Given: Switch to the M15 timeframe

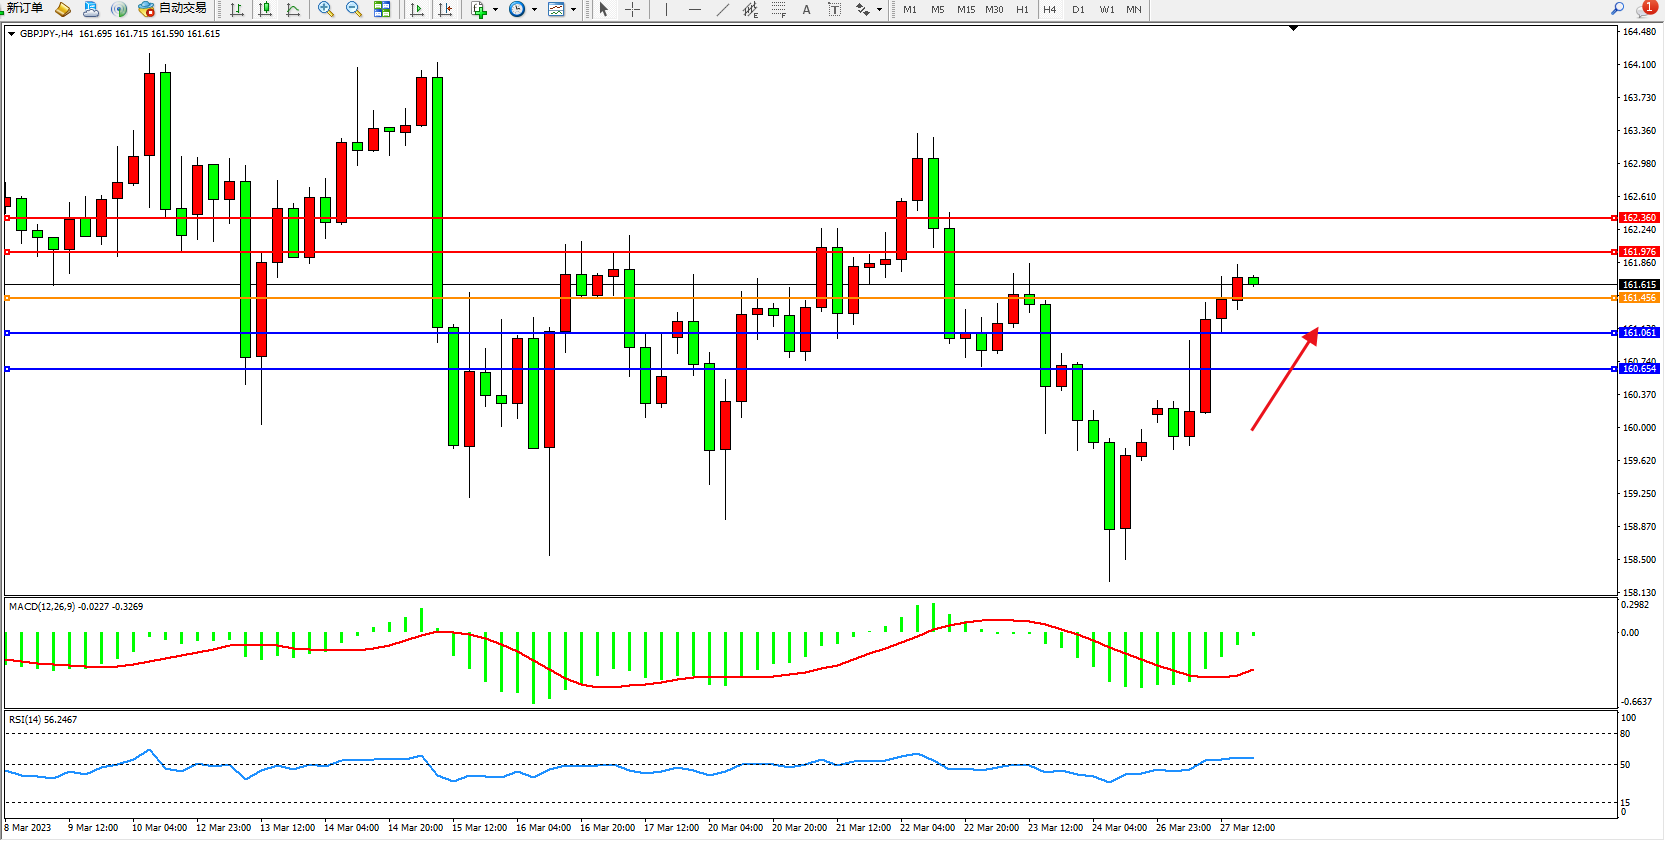Looking at the screenshot, I should point(965,10).
